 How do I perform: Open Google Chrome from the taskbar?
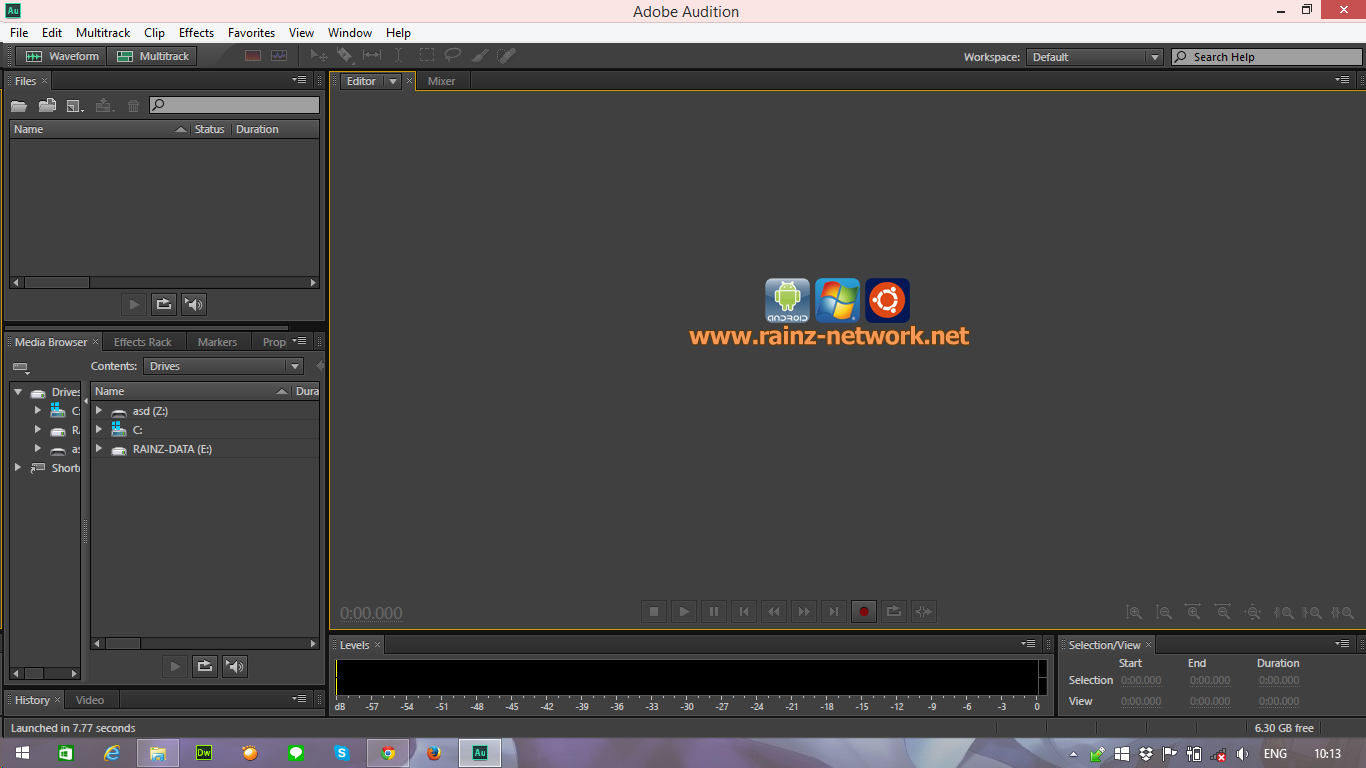click(x=388, y=753)
